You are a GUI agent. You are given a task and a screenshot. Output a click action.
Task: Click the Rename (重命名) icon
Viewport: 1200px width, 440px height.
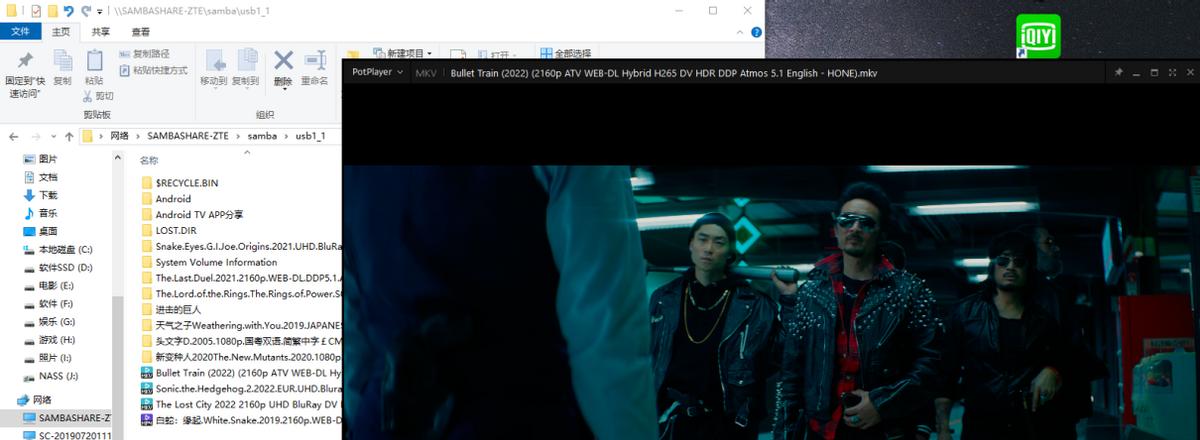tap(315, 60)
